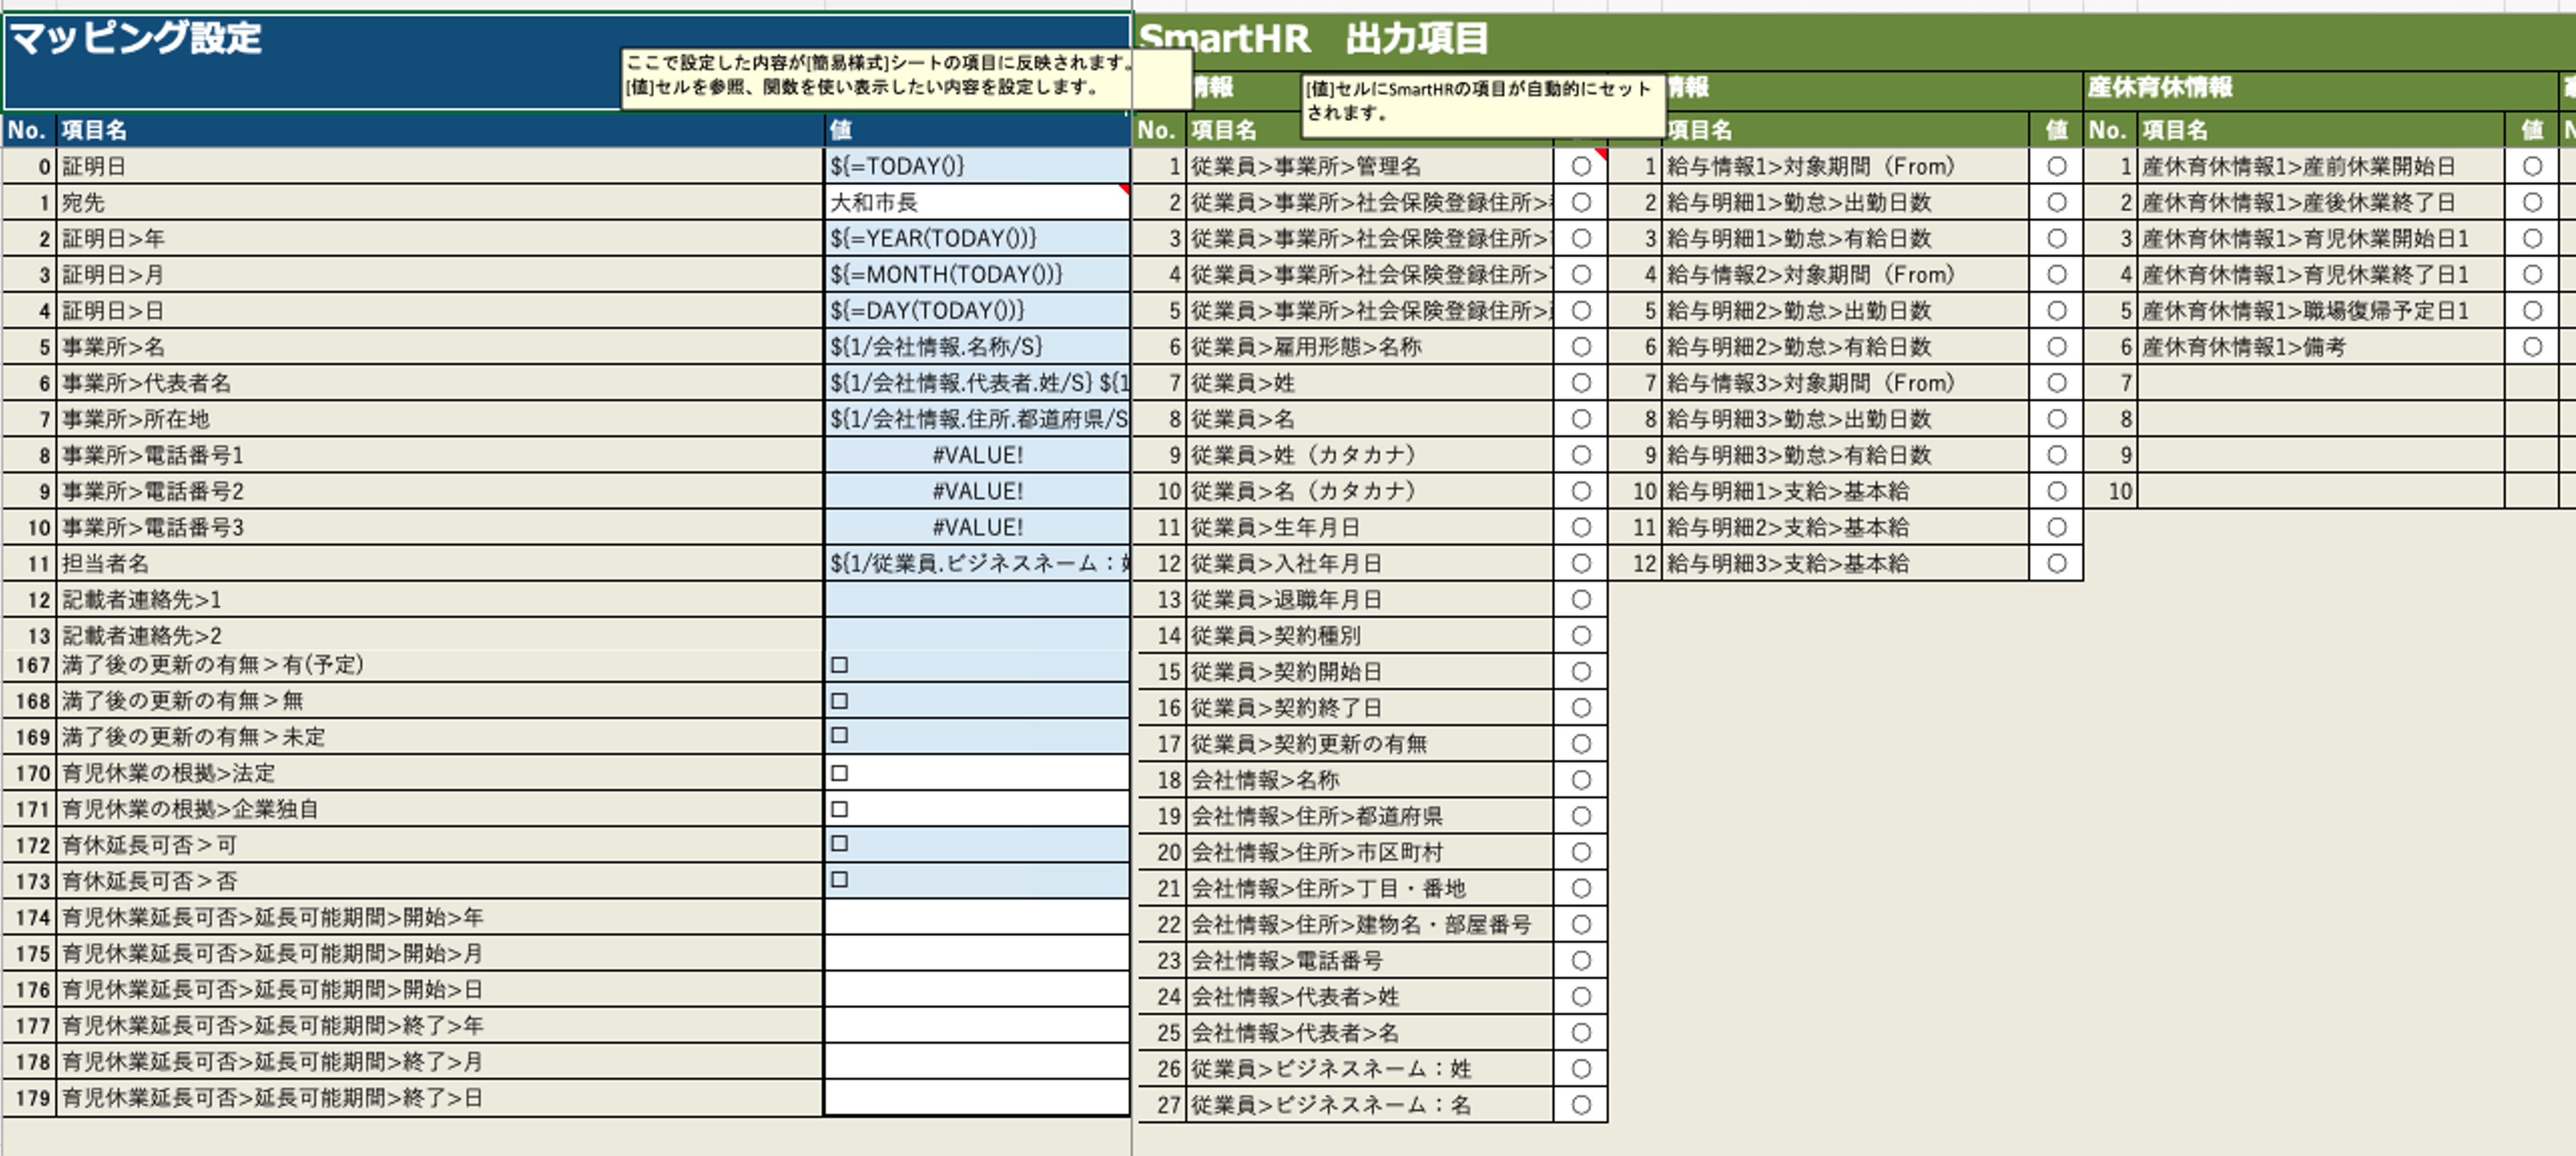Toggle checkbox for 満了後の更新の有無>有(予定)

click(840, 665)
